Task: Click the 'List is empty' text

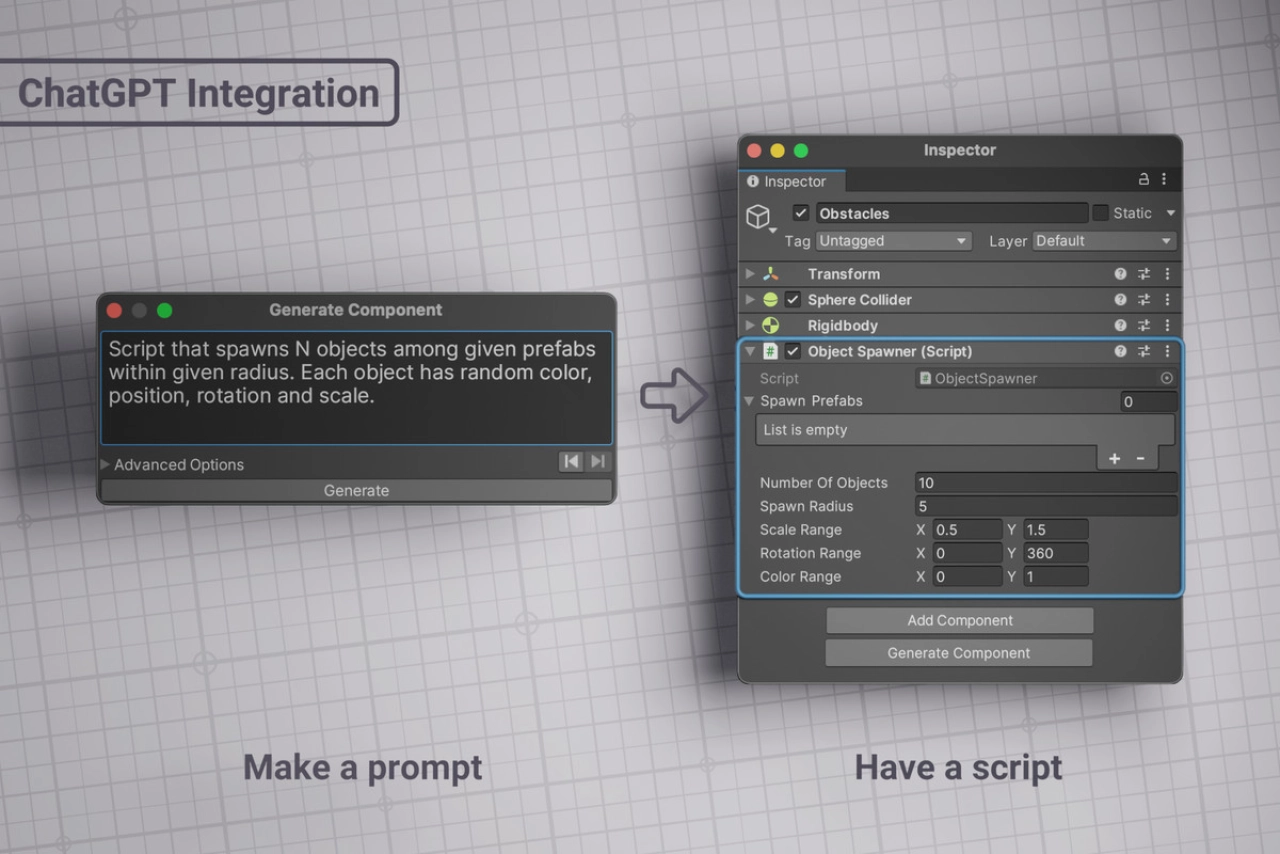Action: click(805, 430)
